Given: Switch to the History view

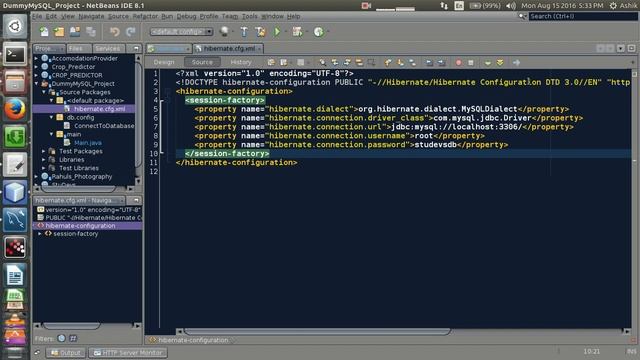Looking at the screenshot, I should [241, 62].
